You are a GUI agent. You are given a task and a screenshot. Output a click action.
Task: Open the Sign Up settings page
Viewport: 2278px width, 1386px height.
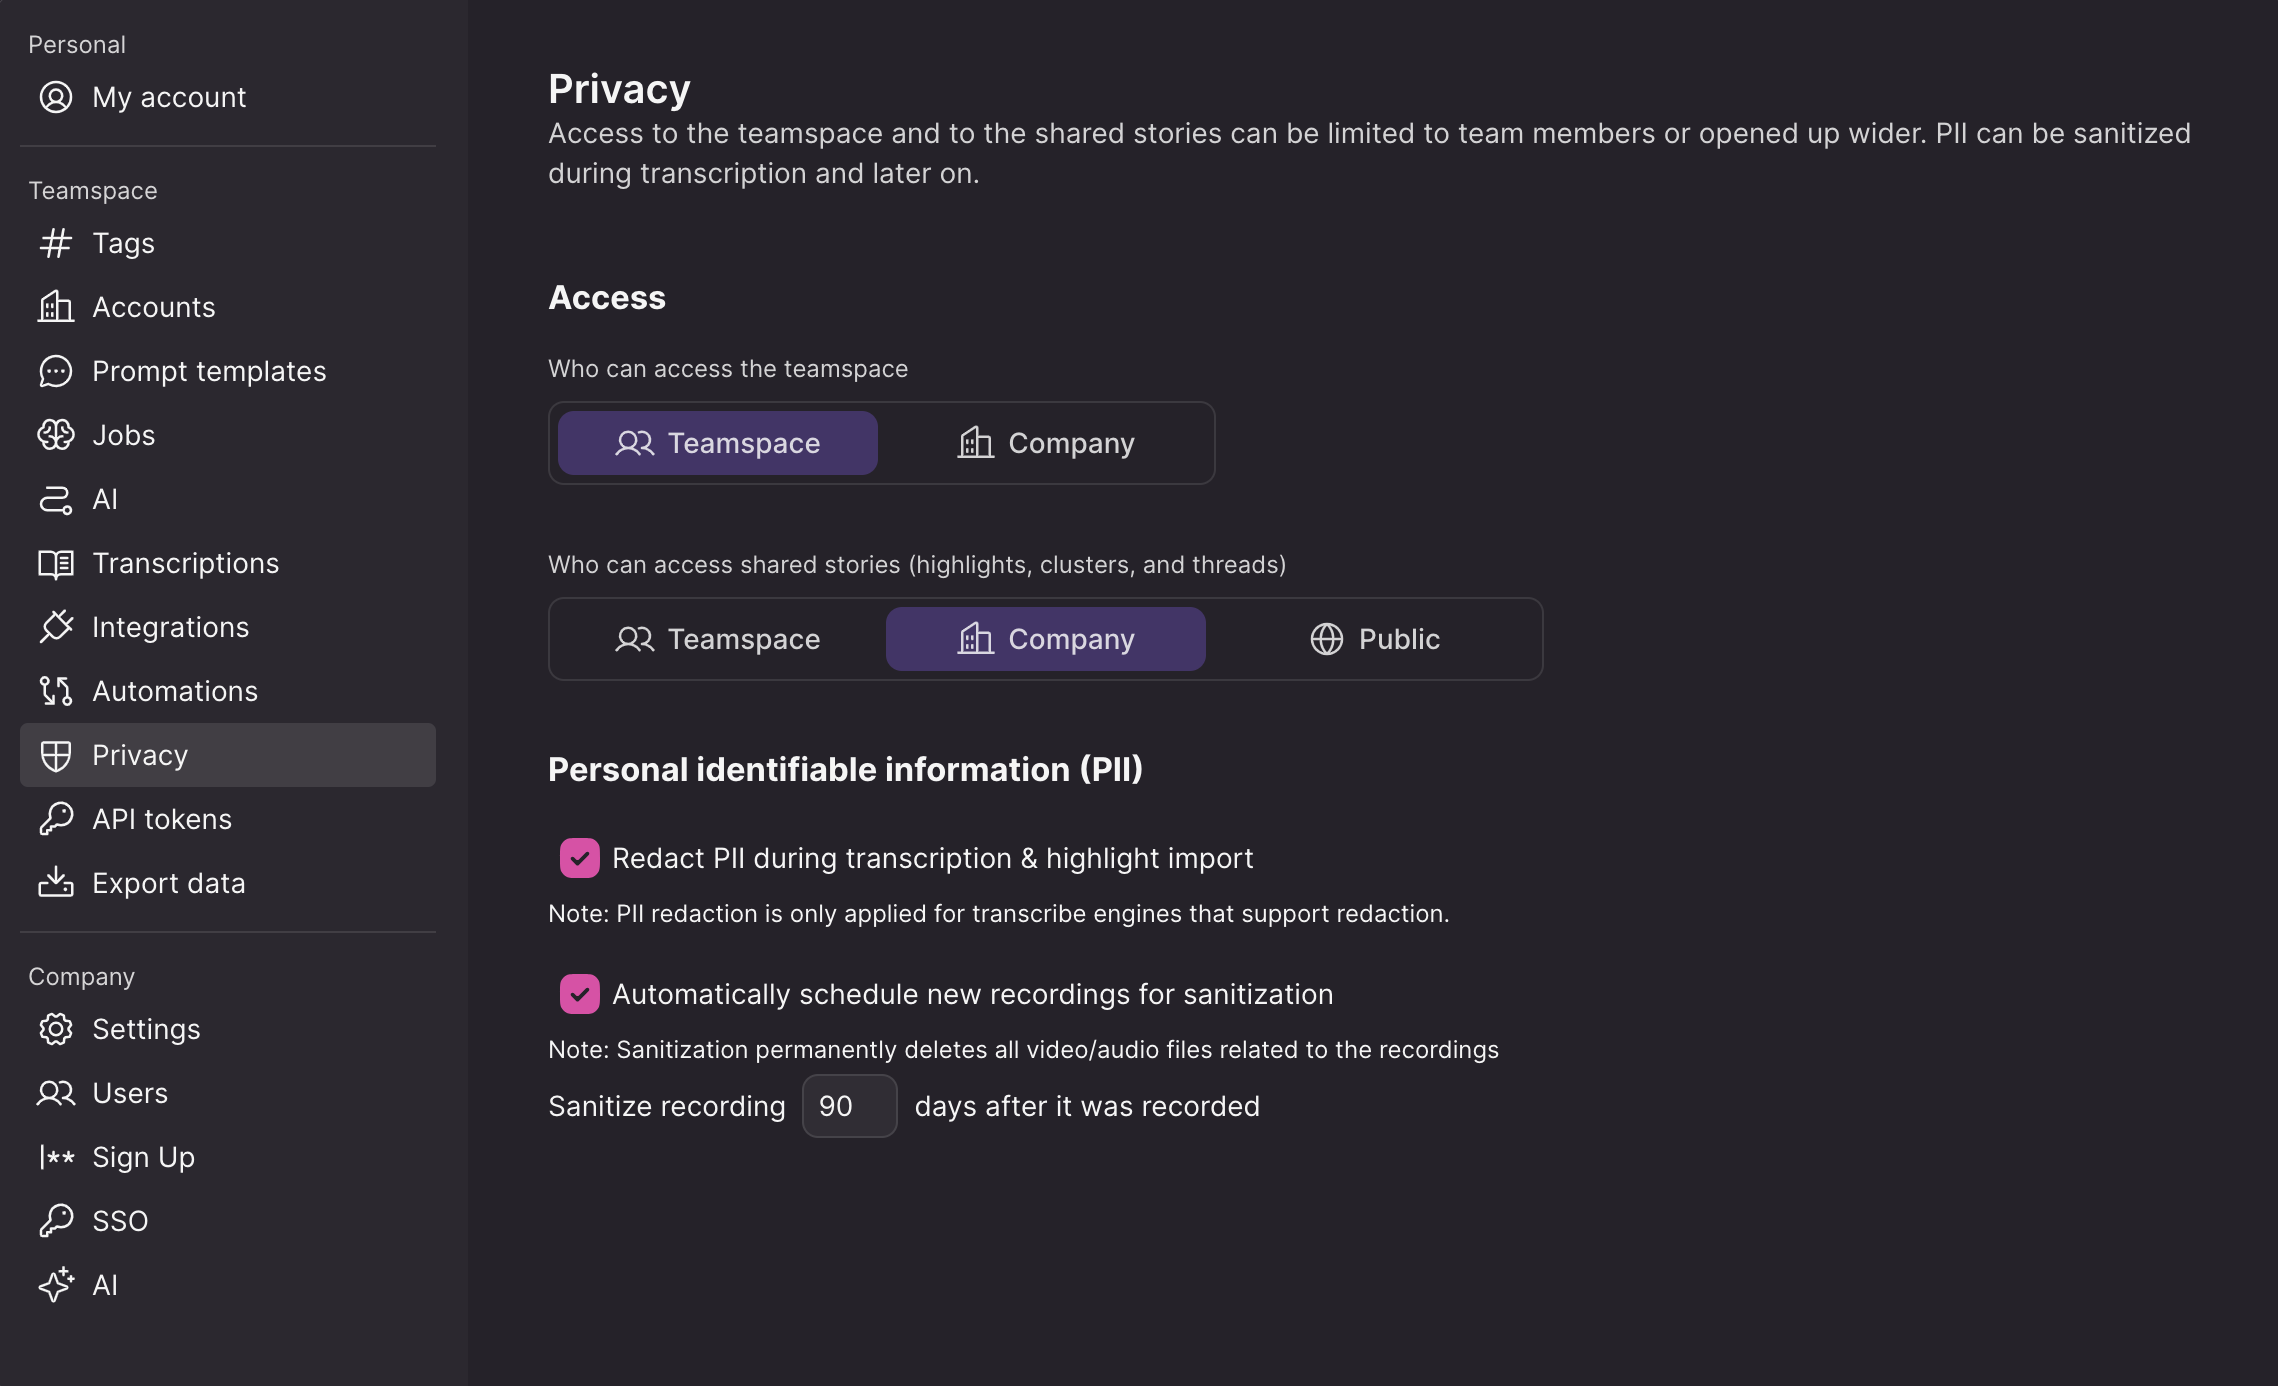(x=143, y=1157)
